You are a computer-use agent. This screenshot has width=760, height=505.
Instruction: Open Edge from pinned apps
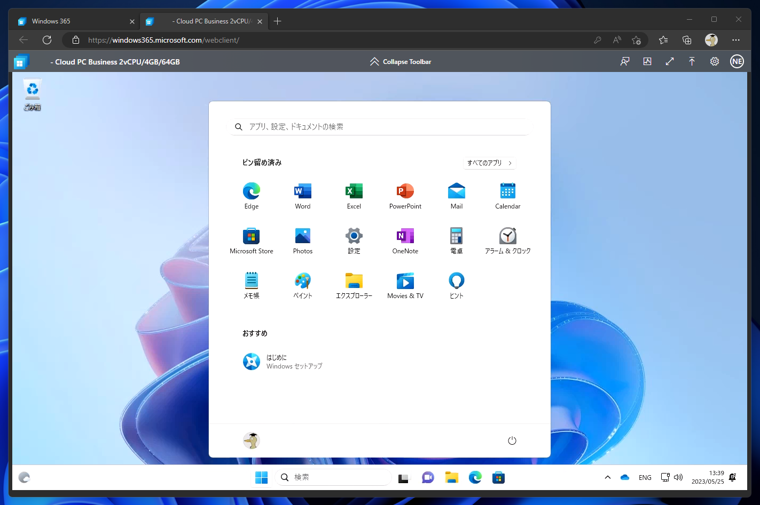251,195
